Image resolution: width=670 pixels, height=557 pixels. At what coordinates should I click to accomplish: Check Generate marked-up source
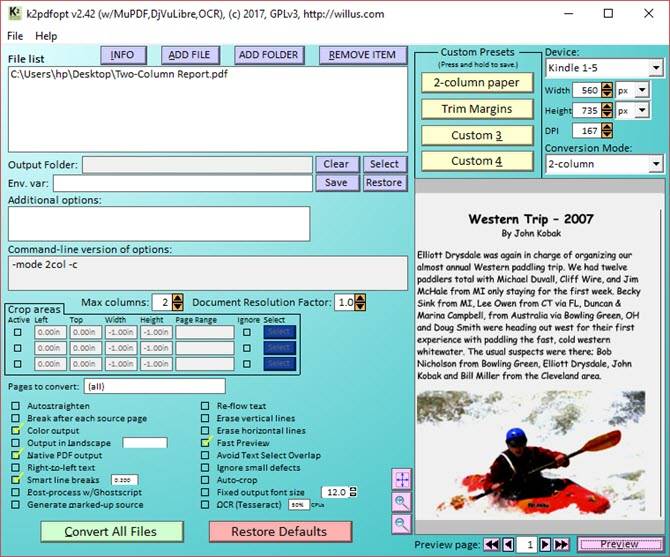tap(16, 504)
